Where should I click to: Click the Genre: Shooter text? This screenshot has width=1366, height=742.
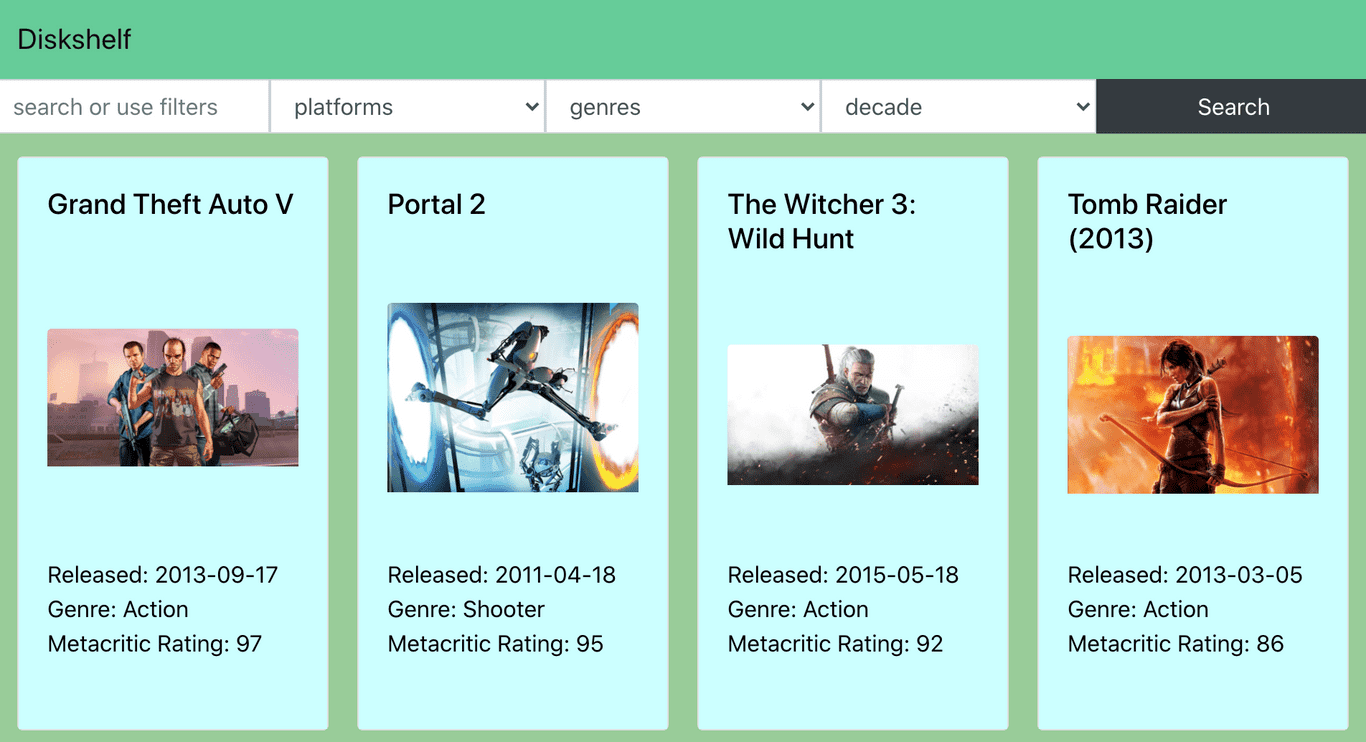point(467,609)
